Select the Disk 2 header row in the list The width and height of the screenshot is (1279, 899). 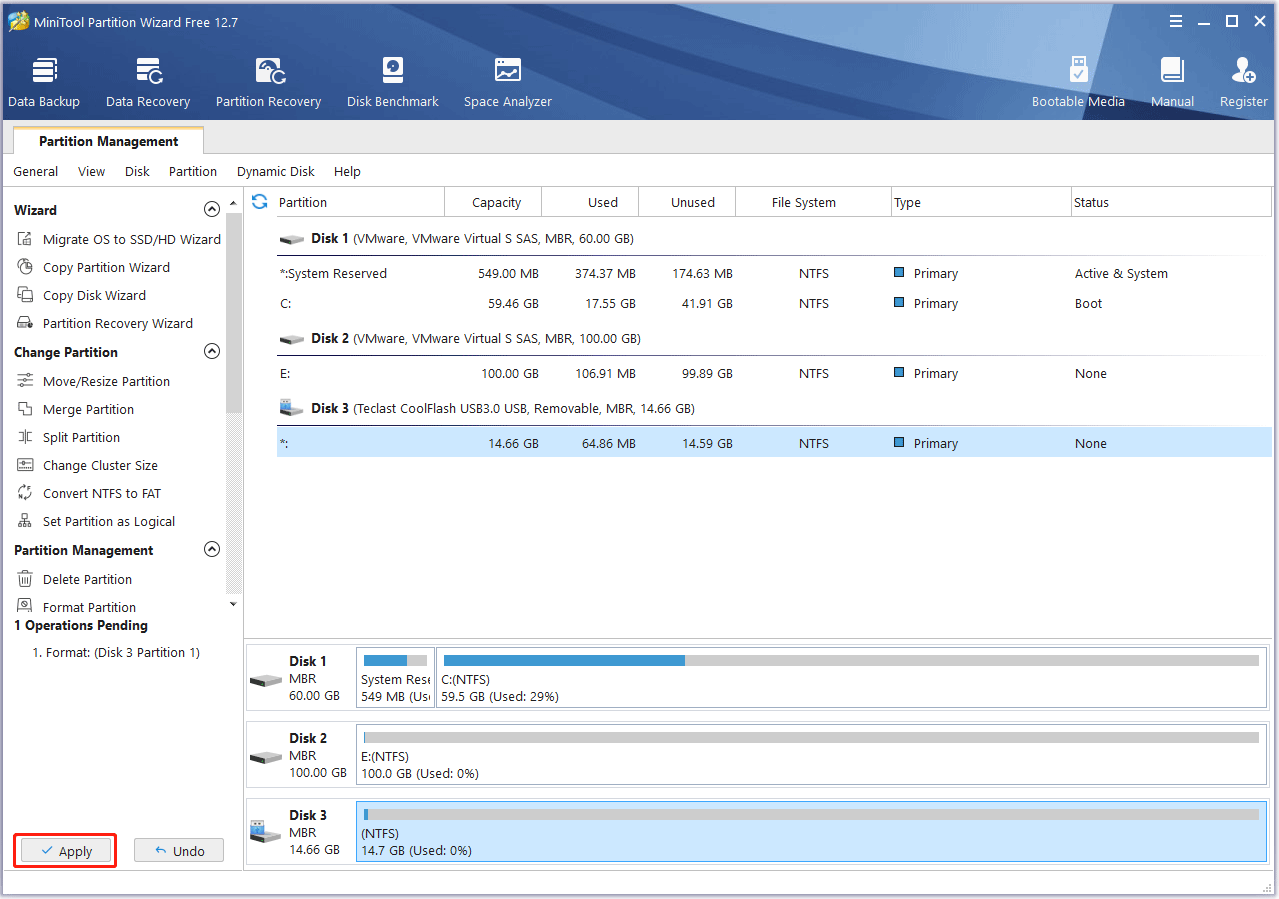click(774, 339)
